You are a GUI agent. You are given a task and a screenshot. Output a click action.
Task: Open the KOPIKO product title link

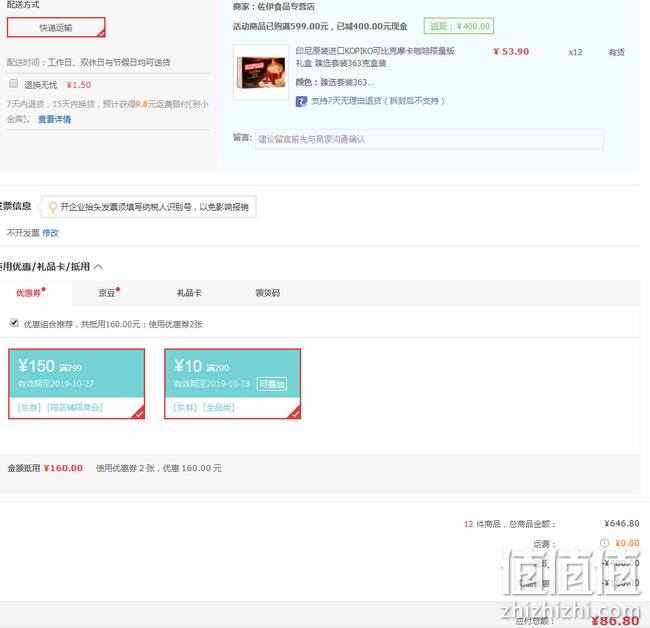pos(375,57)
